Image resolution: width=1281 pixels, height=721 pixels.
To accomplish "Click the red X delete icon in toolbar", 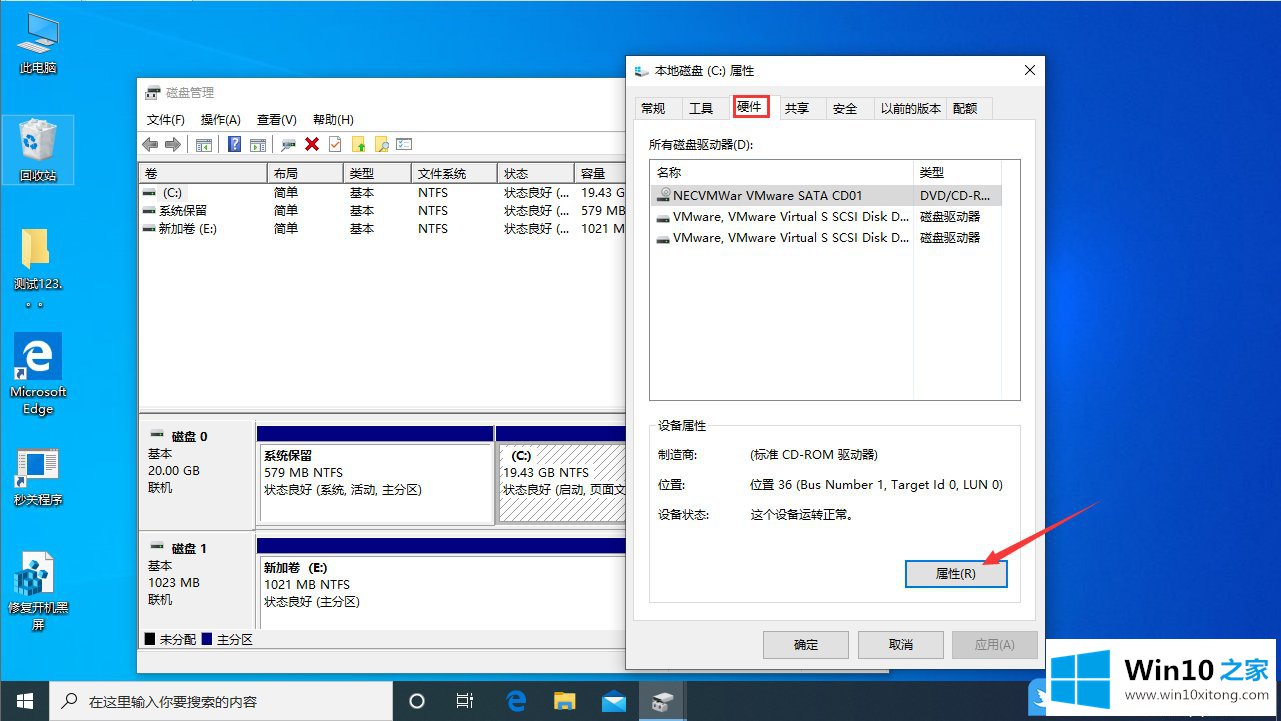I will [x=312, y=144].
